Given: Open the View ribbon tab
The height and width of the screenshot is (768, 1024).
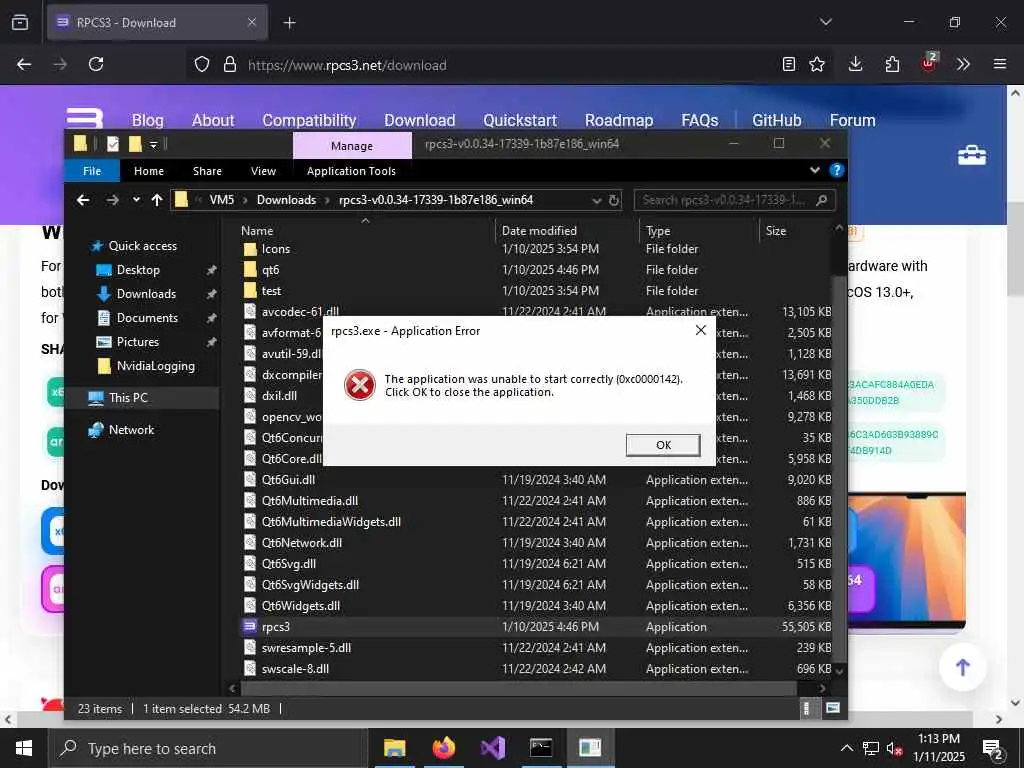Looking at the screenshot, I should pyautogui.click(x=263, y=171).
